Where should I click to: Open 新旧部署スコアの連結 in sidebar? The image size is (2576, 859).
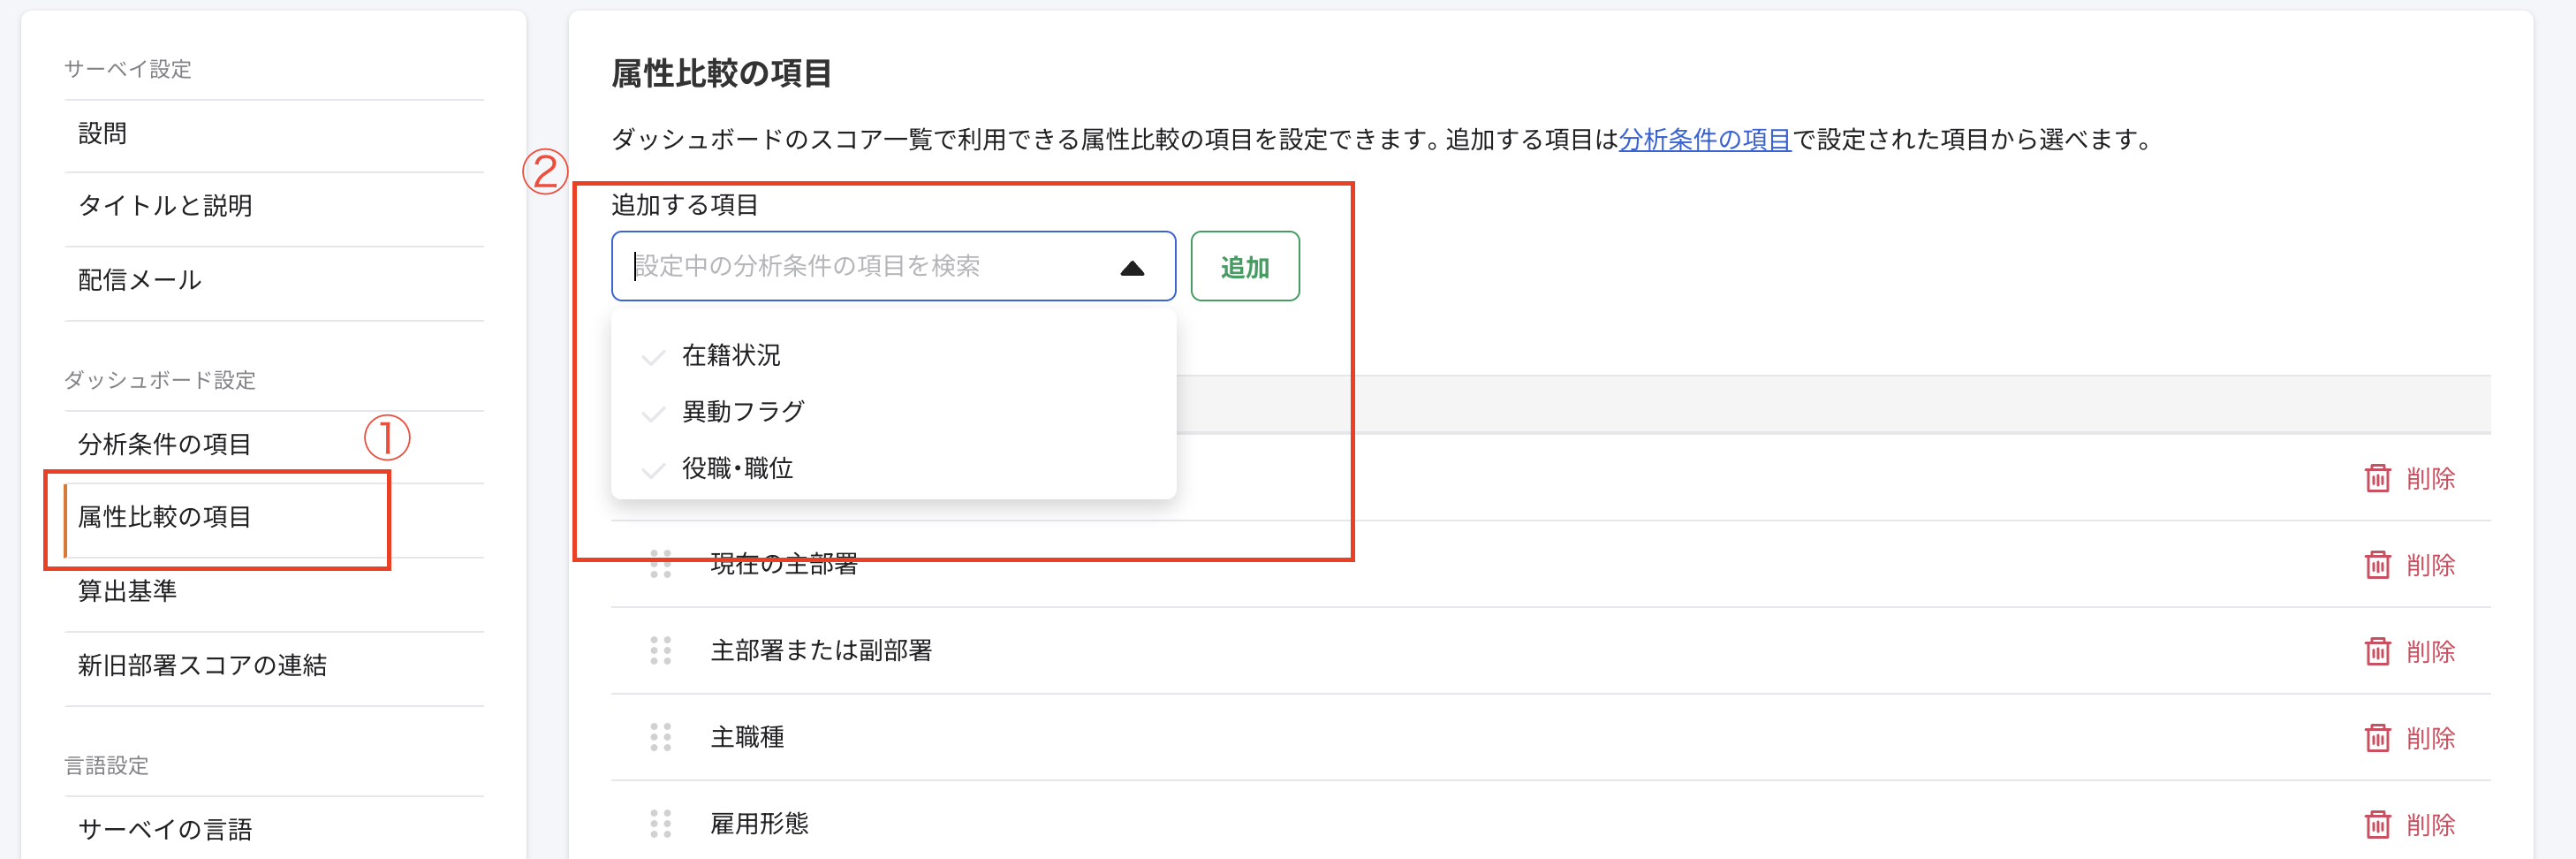pos(202,666)
